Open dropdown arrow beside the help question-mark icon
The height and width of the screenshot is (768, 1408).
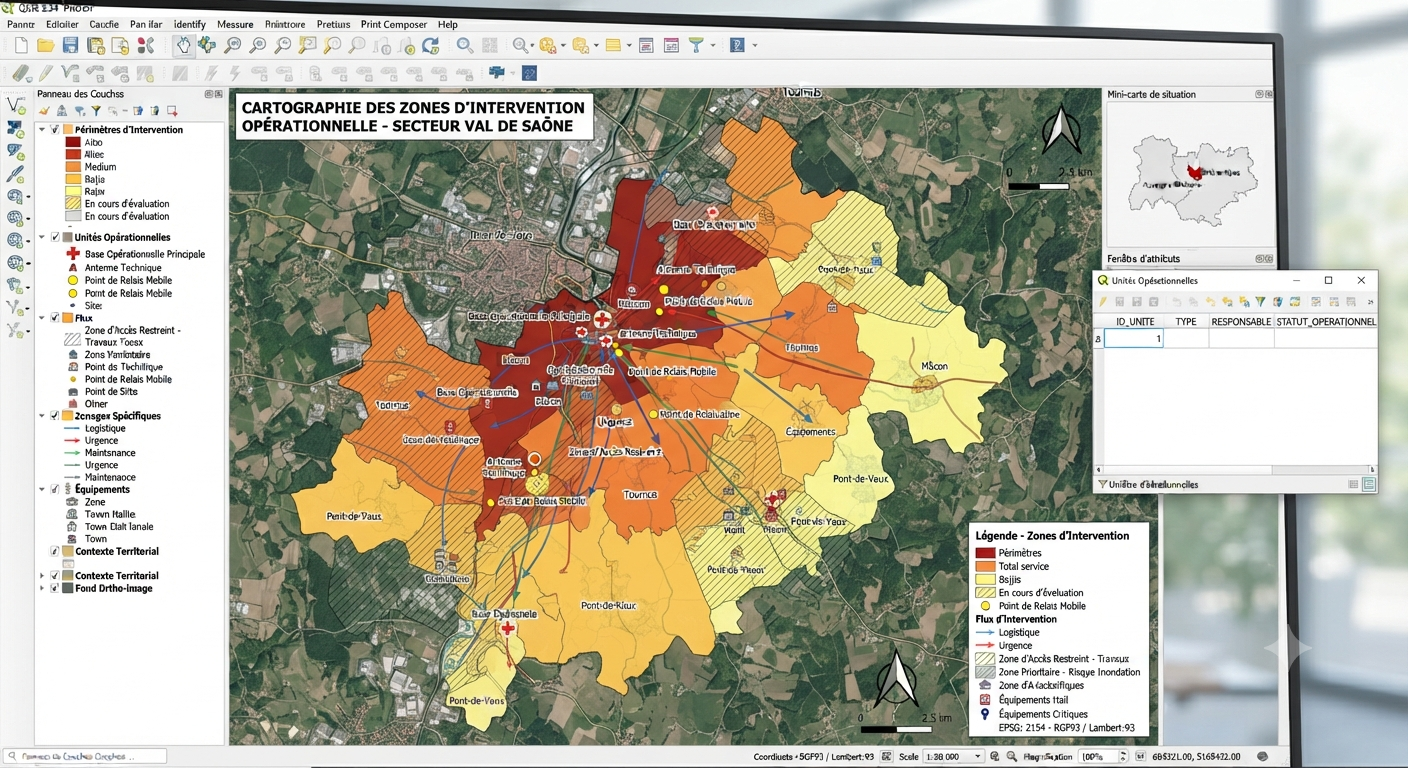coord(754,45)
